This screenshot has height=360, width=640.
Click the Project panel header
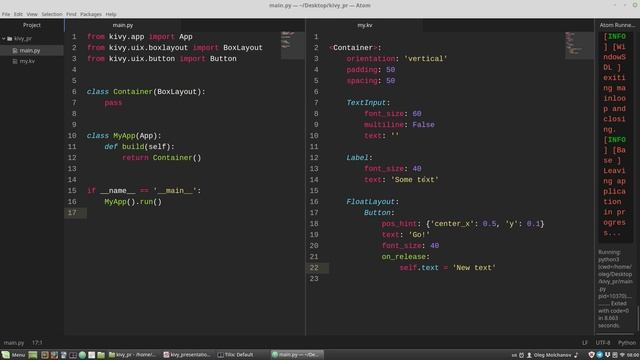[32, 25]
